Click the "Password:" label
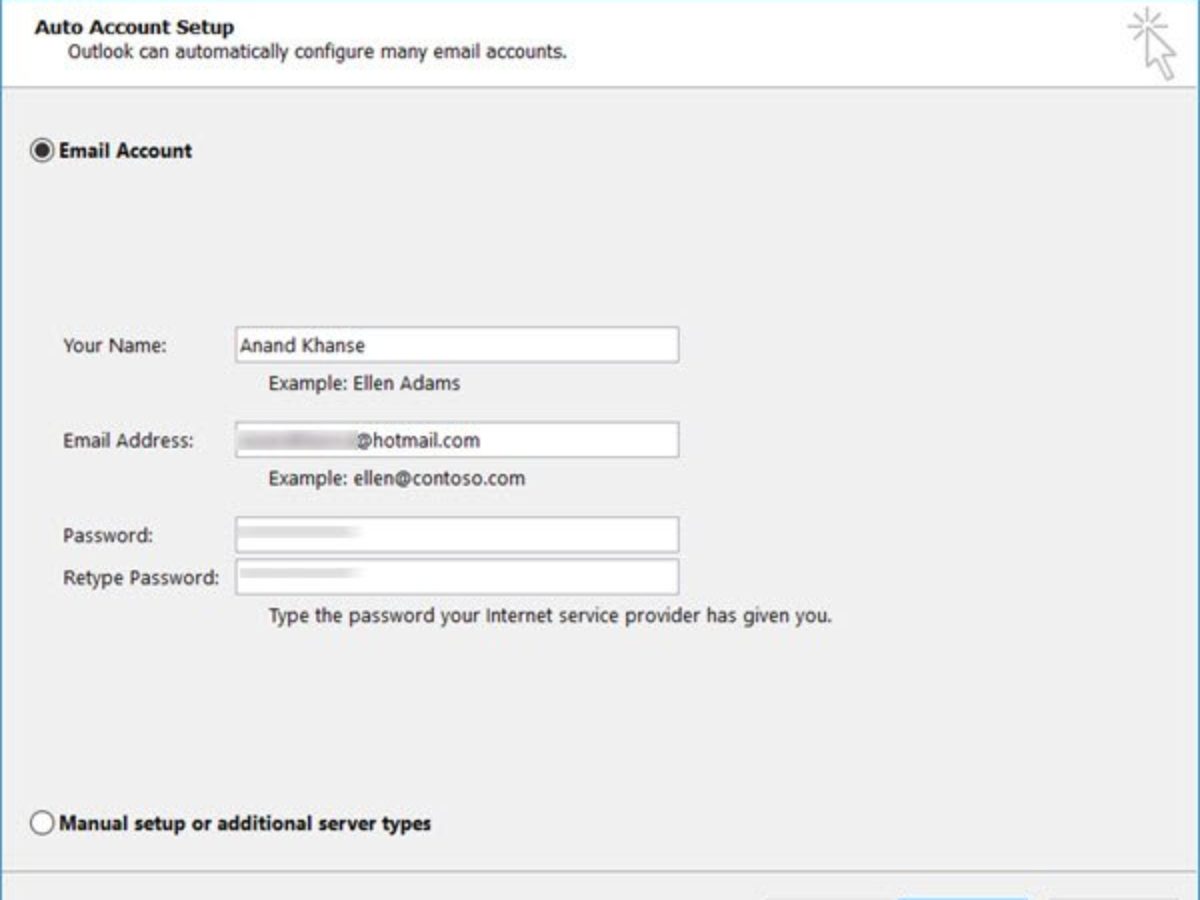This screenshot has width=1200, height=900. (x=108, y=536)
